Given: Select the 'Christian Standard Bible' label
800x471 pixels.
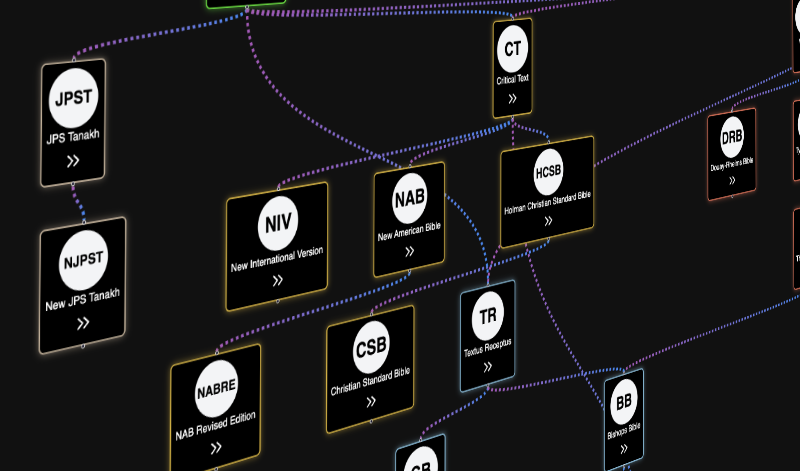Looking at the screenshot, I should click(x=370, y=382).
